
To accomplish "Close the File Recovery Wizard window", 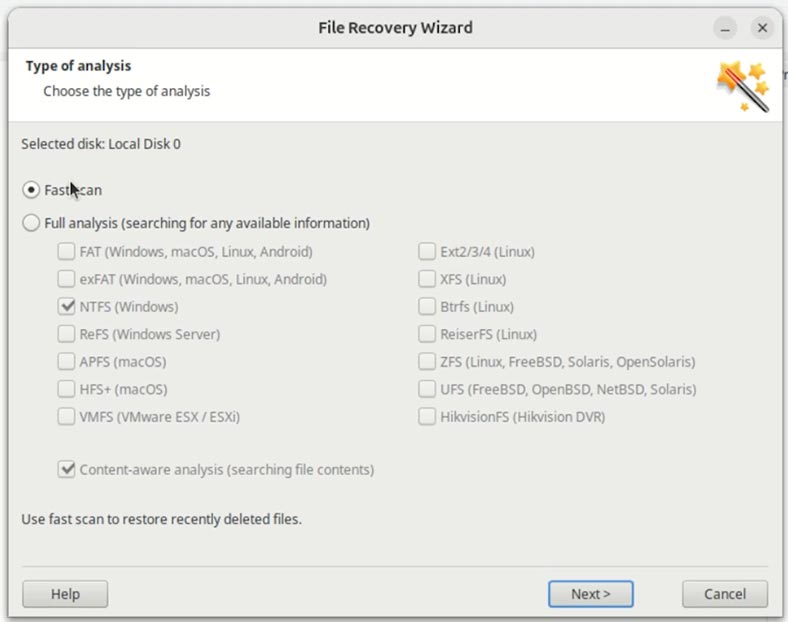I will [x=762, y=28].
